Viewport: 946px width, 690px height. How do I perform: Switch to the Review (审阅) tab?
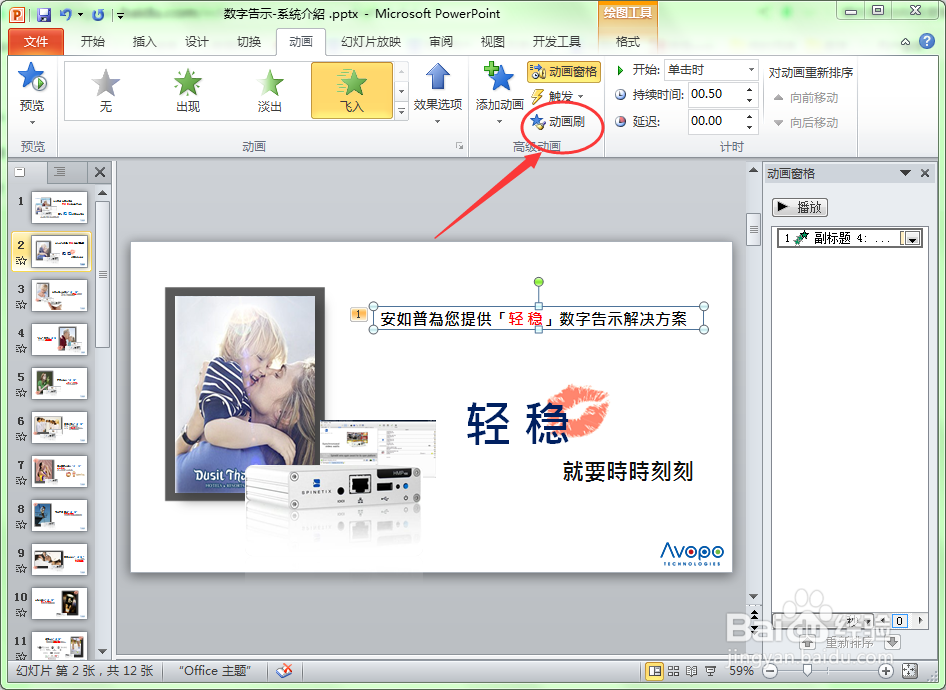click(441, 42)
